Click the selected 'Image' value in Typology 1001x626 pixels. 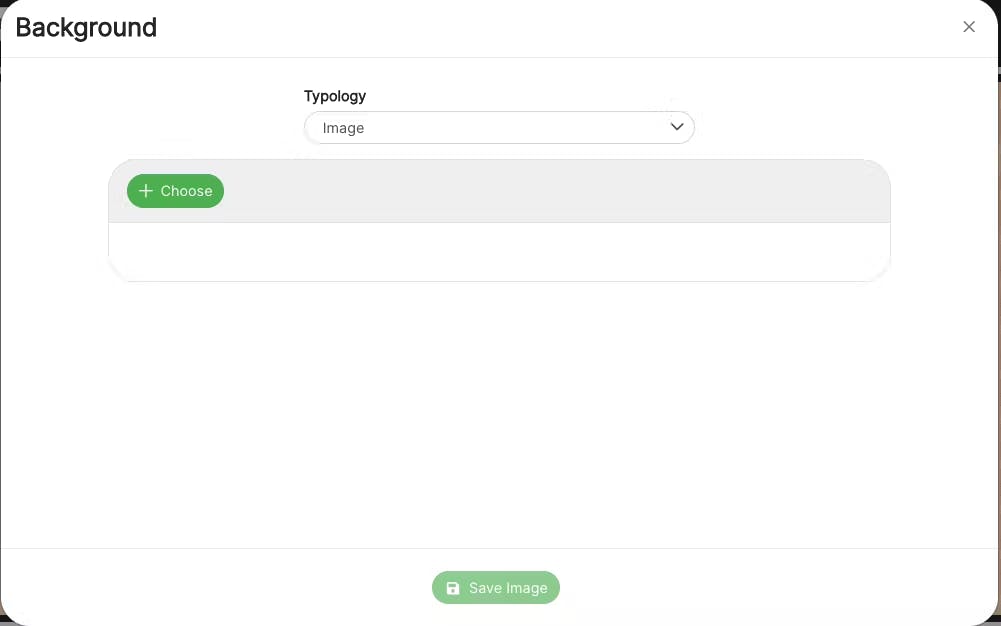pos(343,128)
